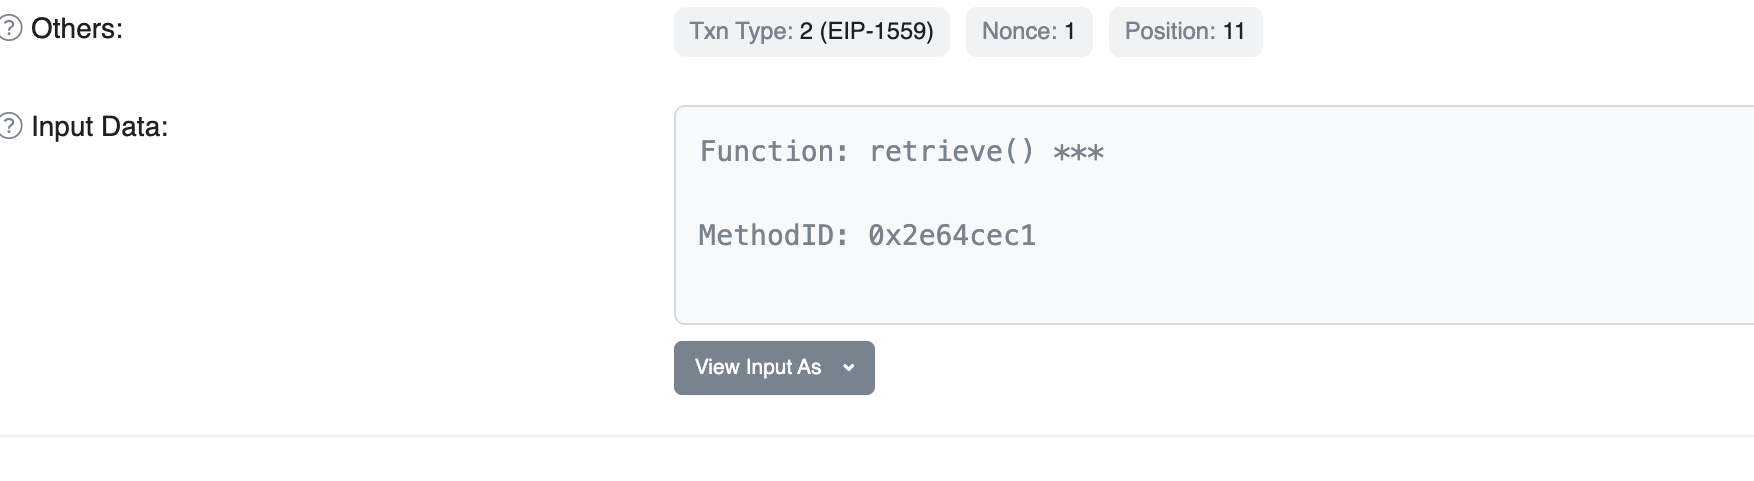Click the MethodID line in input data
The image size is (1754, 481).
point(867,236)
